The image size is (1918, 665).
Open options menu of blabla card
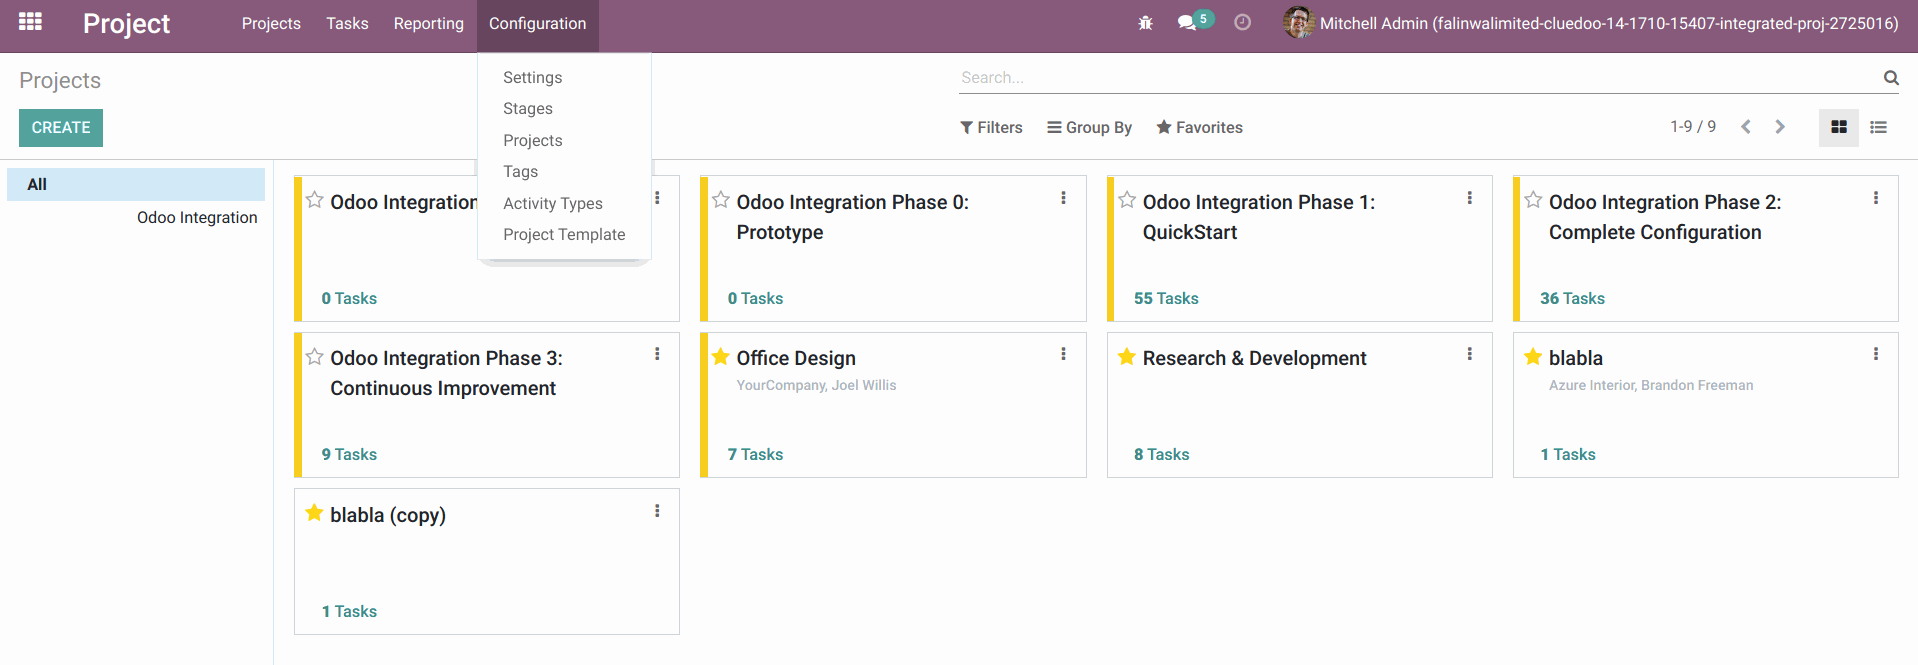click(1875, 354)
